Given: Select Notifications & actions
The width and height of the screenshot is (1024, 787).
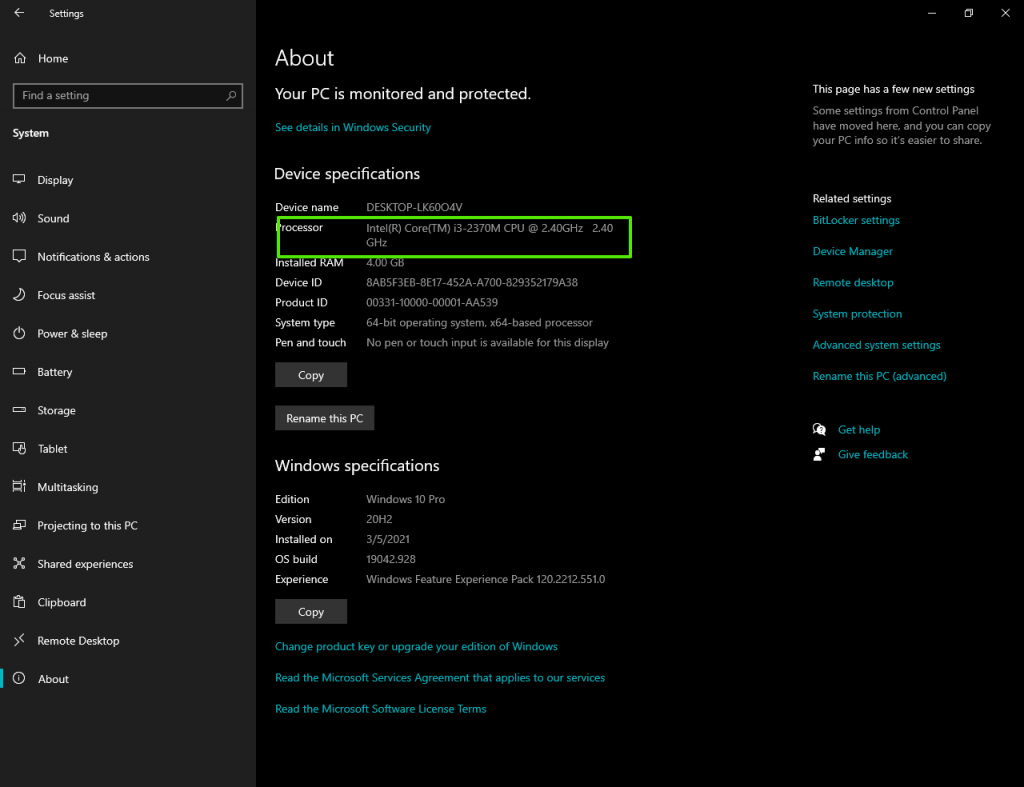Looking at the screenshot, I should tap(93, 257).
